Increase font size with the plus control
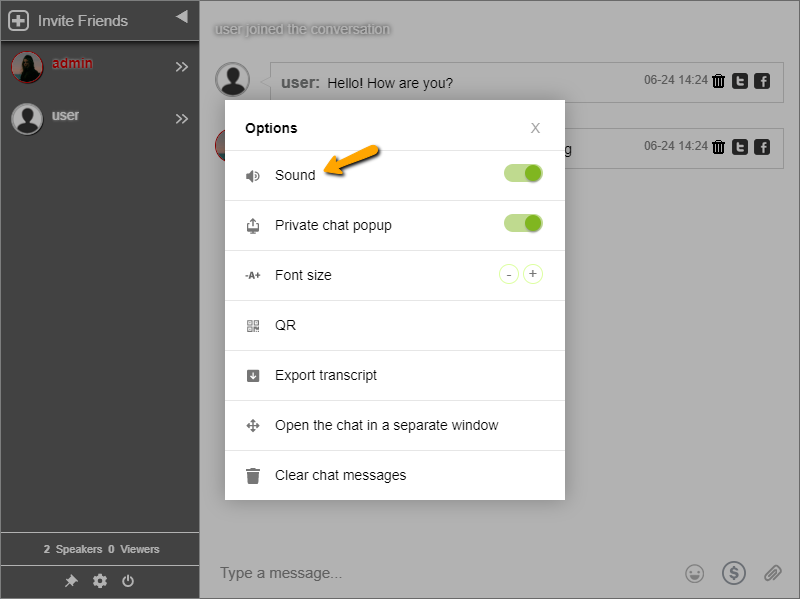800x599 pixels. point(533,273)
